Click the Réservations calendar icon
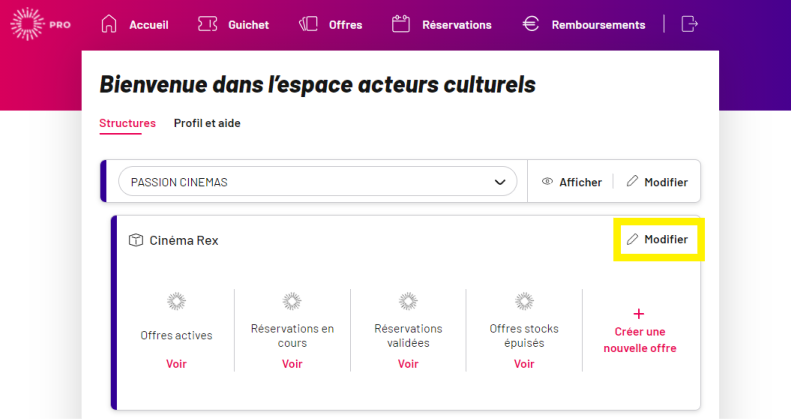 click(x=401, y=24)
